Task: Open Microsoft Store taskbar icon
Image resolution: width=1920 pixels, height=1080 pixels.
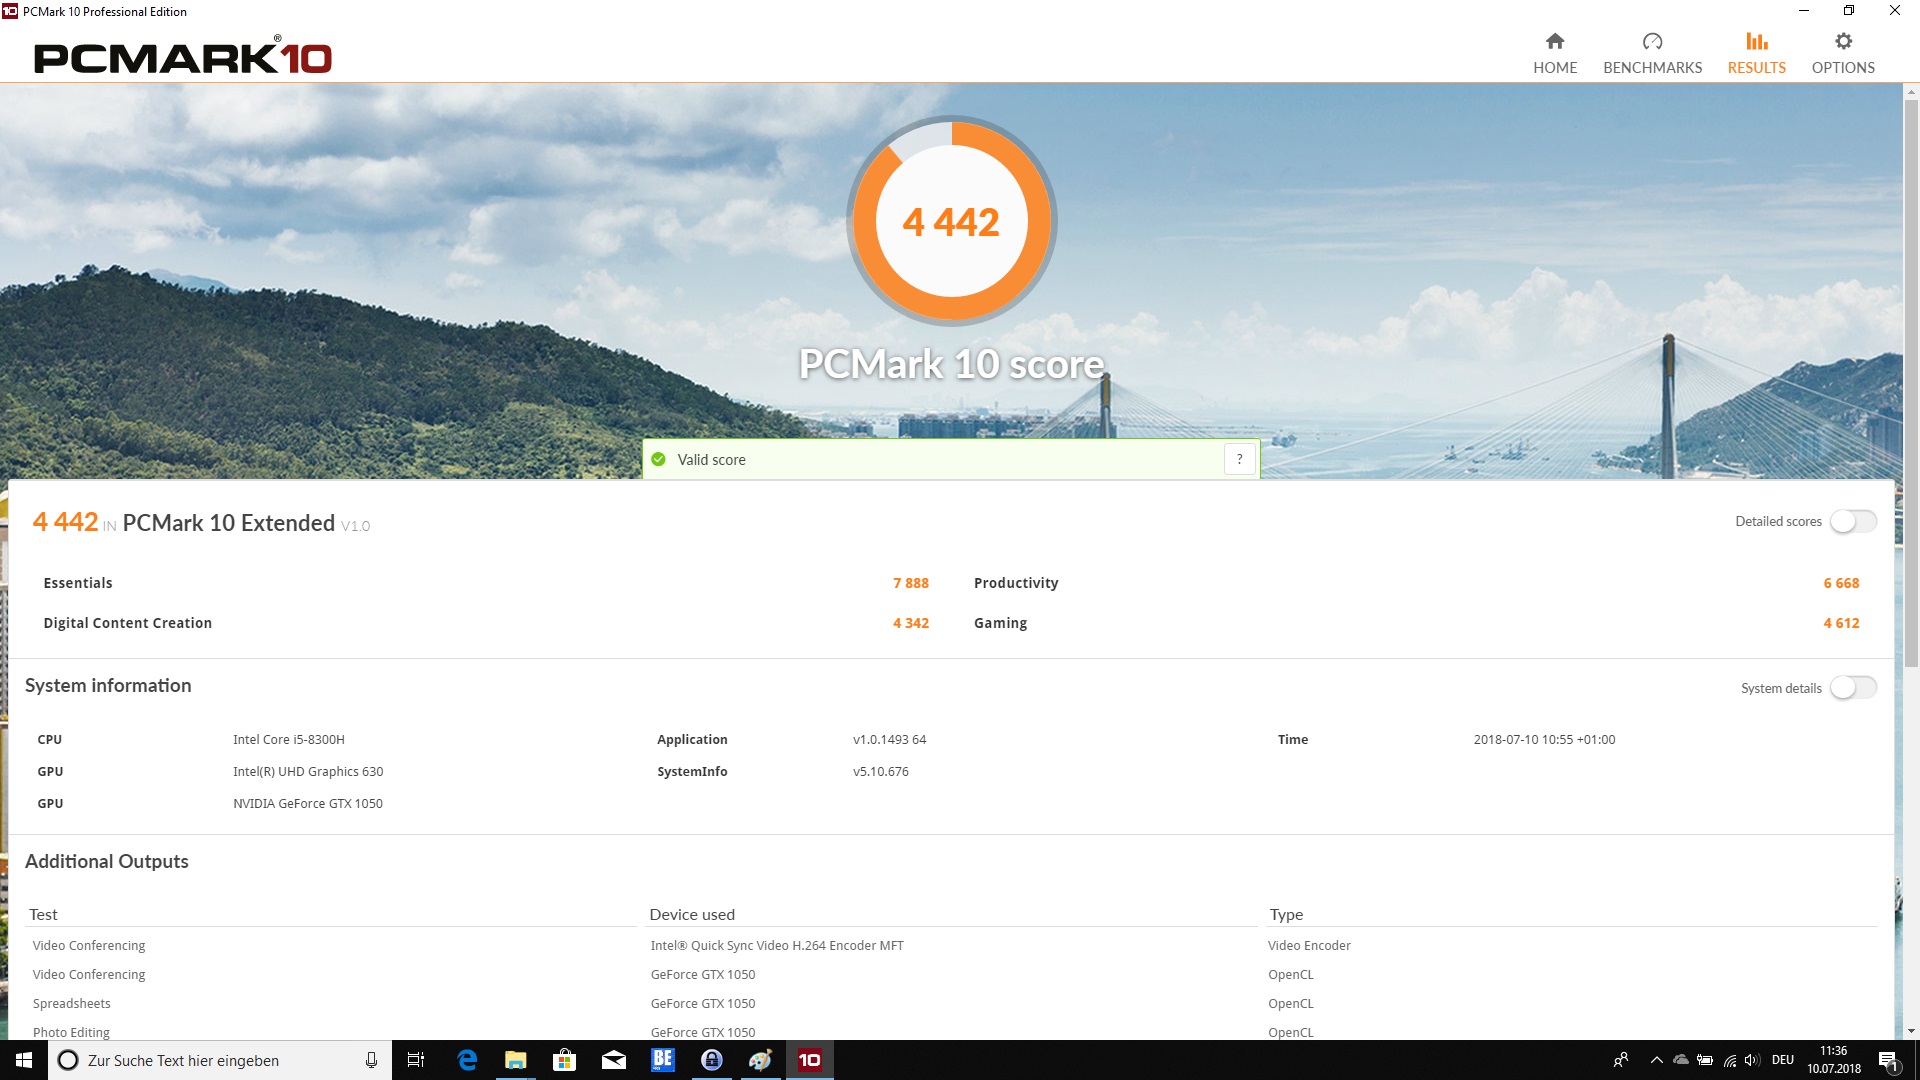Action: [x=564, y=1060]
